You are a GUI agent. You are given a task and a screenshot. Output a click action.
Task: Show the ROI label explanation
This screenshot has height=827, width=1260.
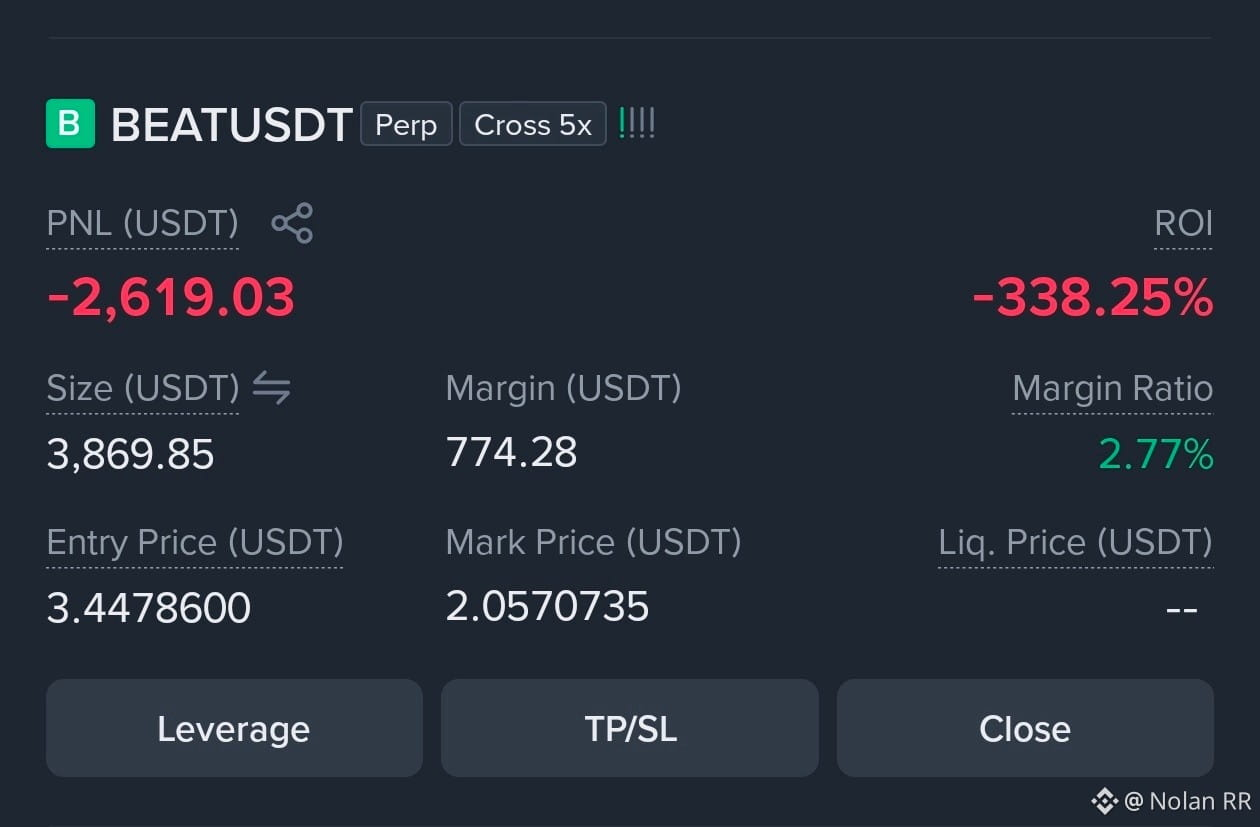pos(1184,223)
